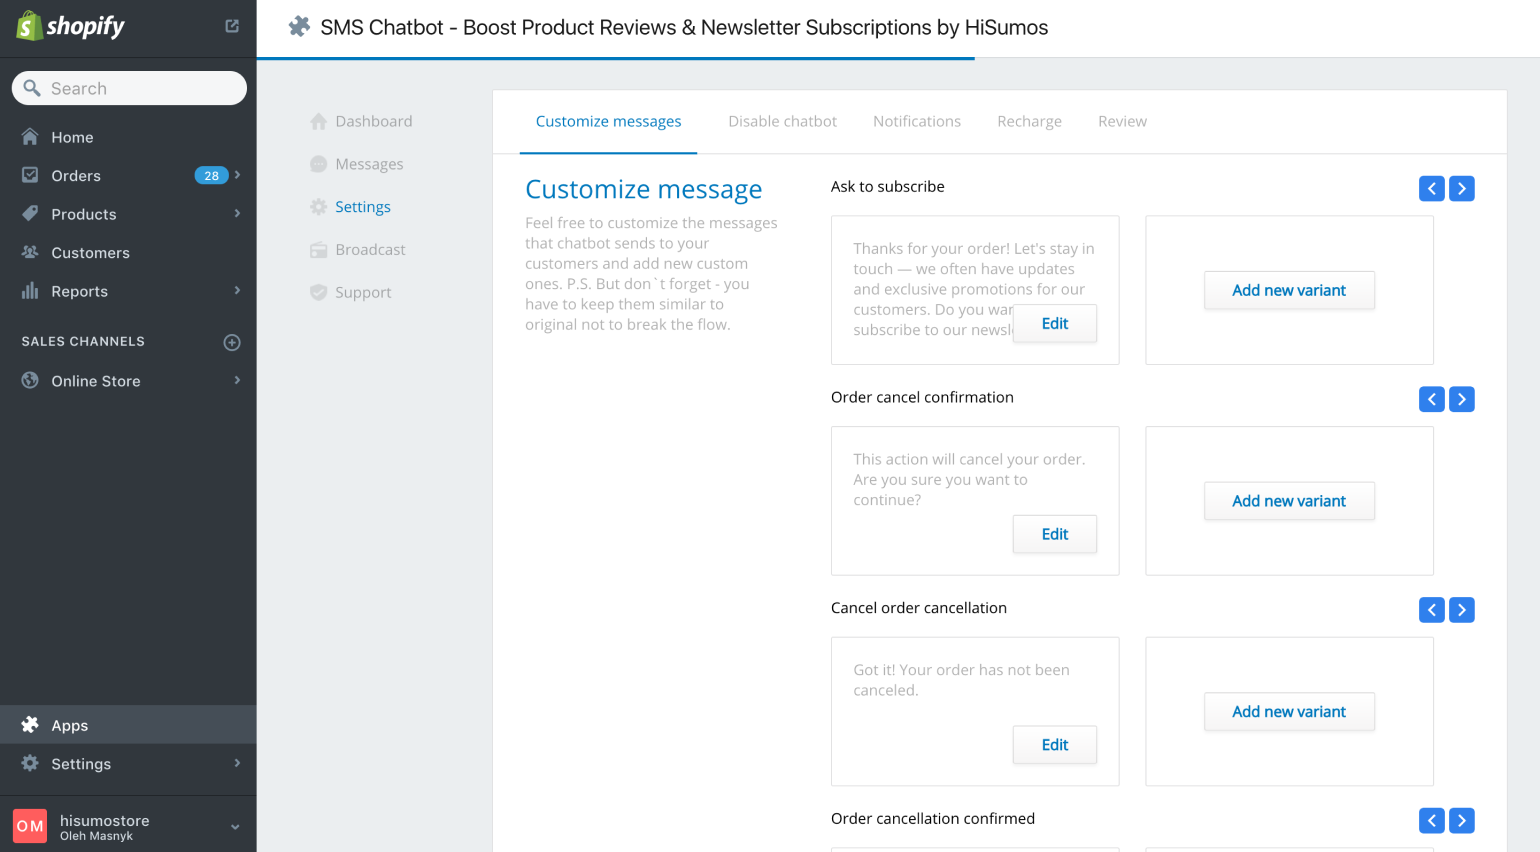Expand the Online Store chevron
The image size is (1540, 852).
[237, 380]
